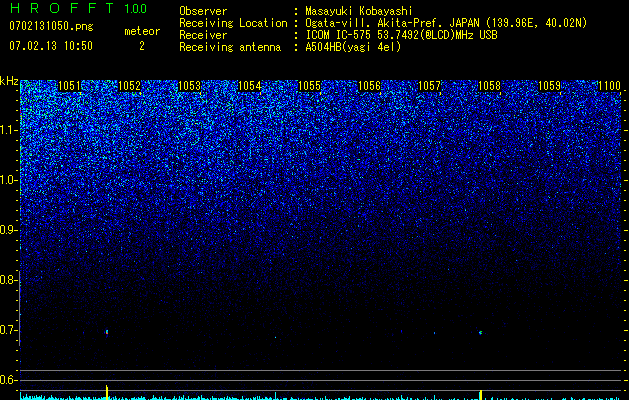Click the 1057 time marker

pyautogui.click(x=429, y=86)
